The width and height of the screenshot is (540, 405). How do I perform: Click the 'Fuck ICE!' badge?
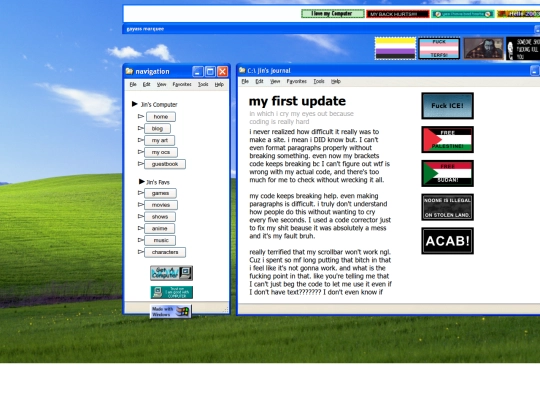point(447,106)
